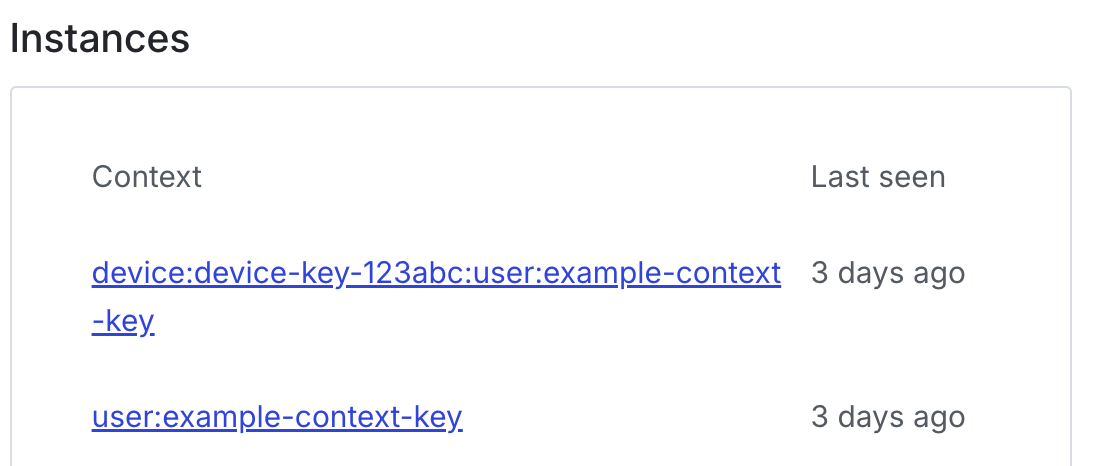
Task: Select the Instances section heading
Action: coord(100,39)
